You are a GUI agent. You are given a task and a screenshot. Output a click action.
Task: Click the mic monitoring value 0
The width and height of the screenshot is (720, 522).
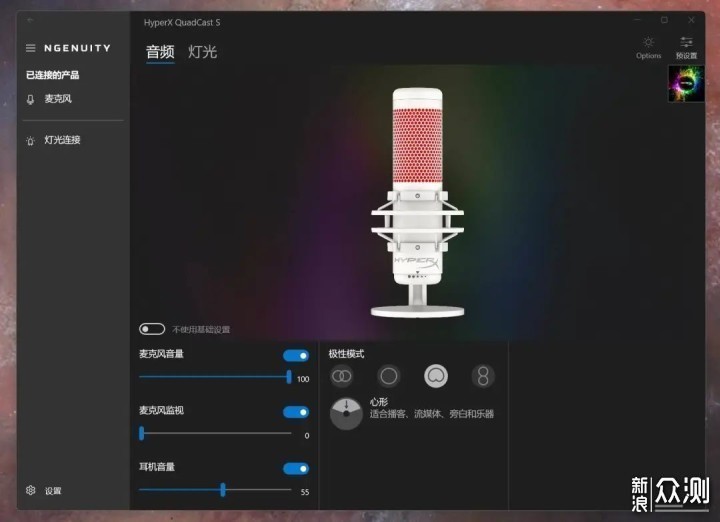coord(307,435)
